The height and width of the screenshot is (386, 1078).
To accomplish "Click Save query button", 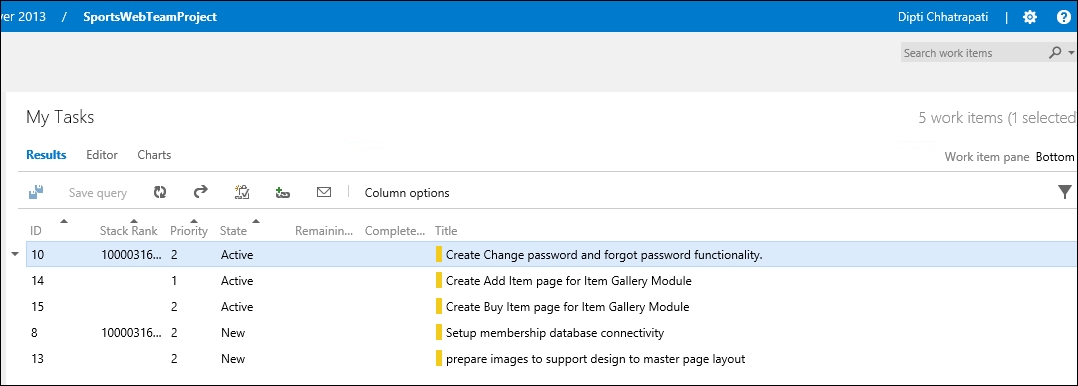I will coord(98,193).
